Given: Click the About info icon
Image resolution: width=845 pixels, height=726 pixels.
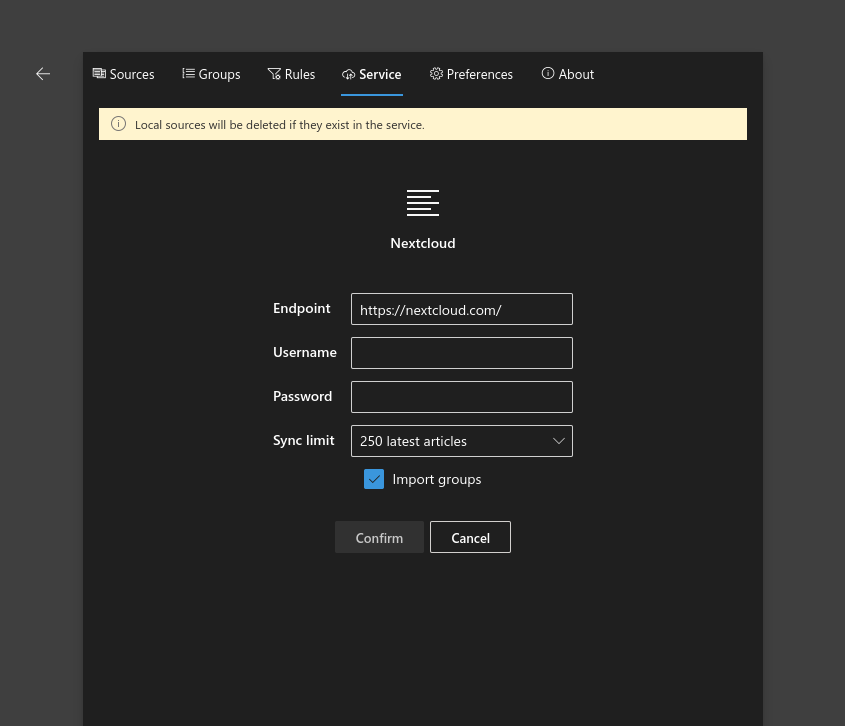Looking at the screenshot, I should click(548, 73).
